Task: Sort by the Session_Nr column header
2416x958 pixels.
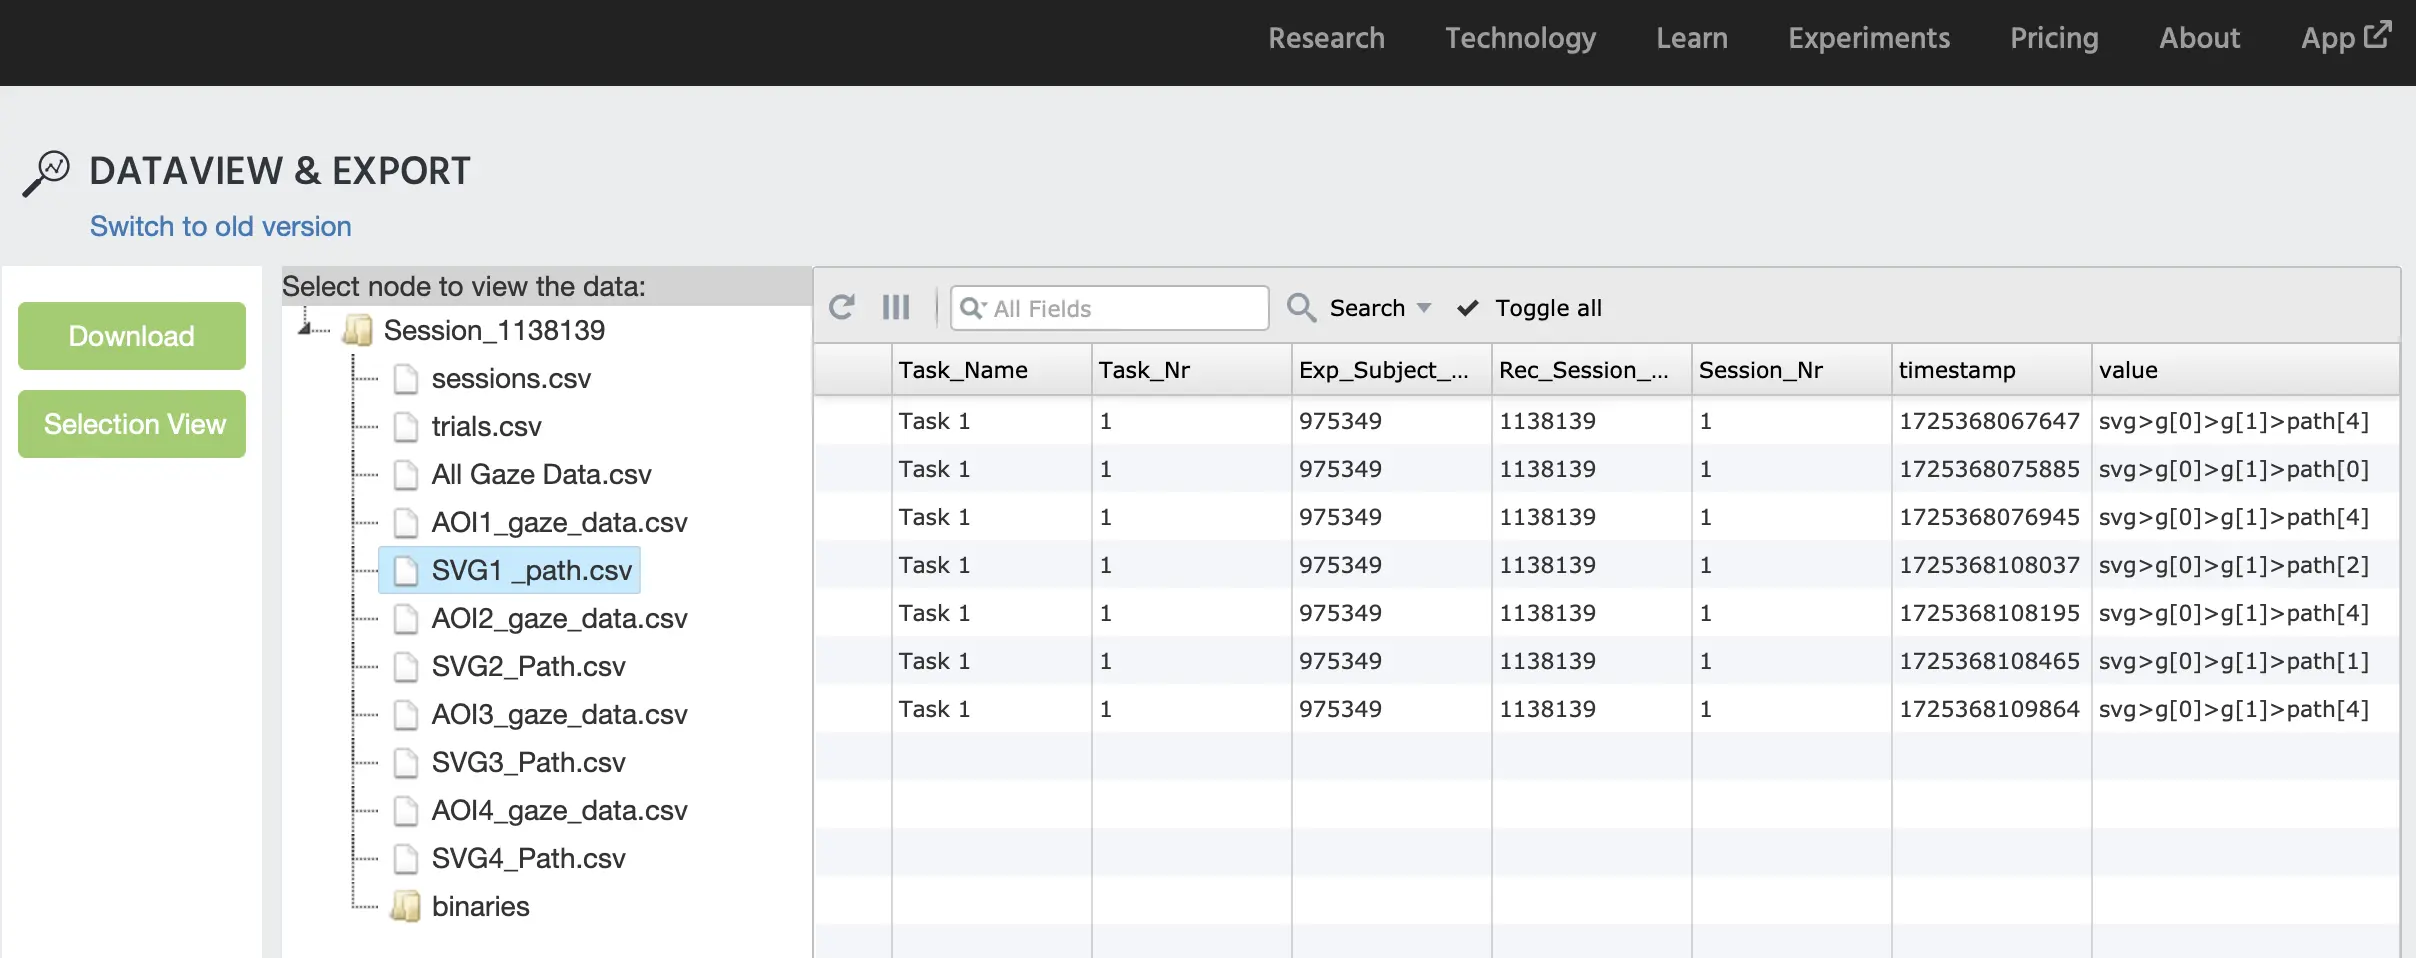Action: (x=1791, y=370)
